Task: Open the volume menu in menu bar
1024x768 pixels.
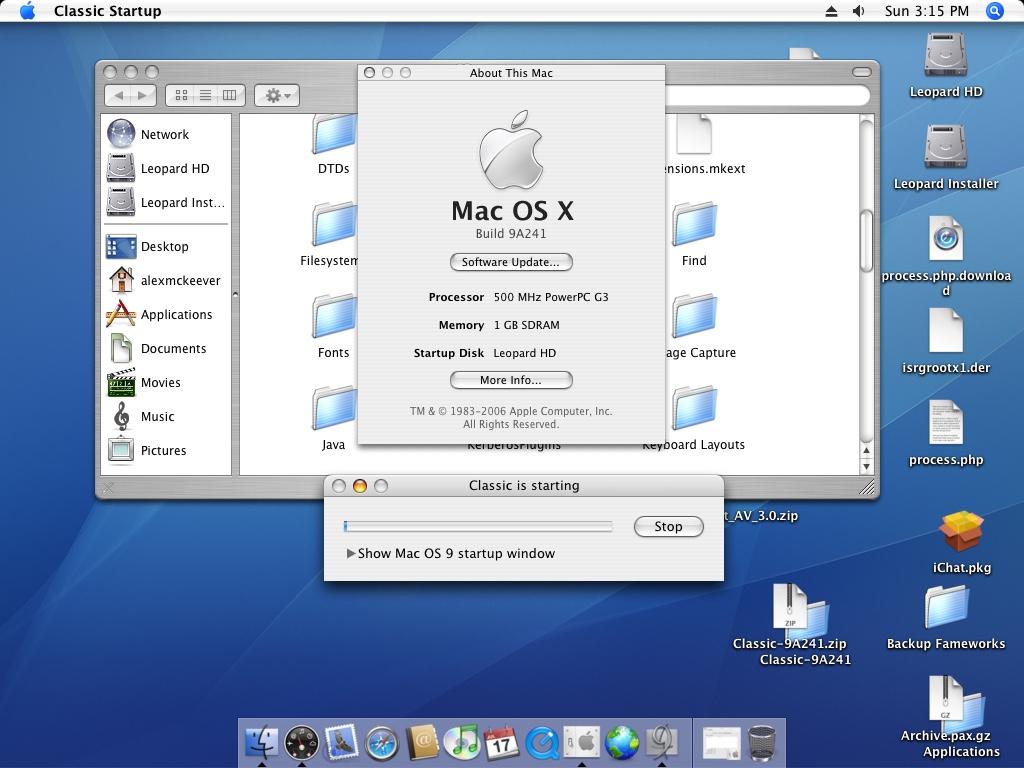Action: pos(858,11)
